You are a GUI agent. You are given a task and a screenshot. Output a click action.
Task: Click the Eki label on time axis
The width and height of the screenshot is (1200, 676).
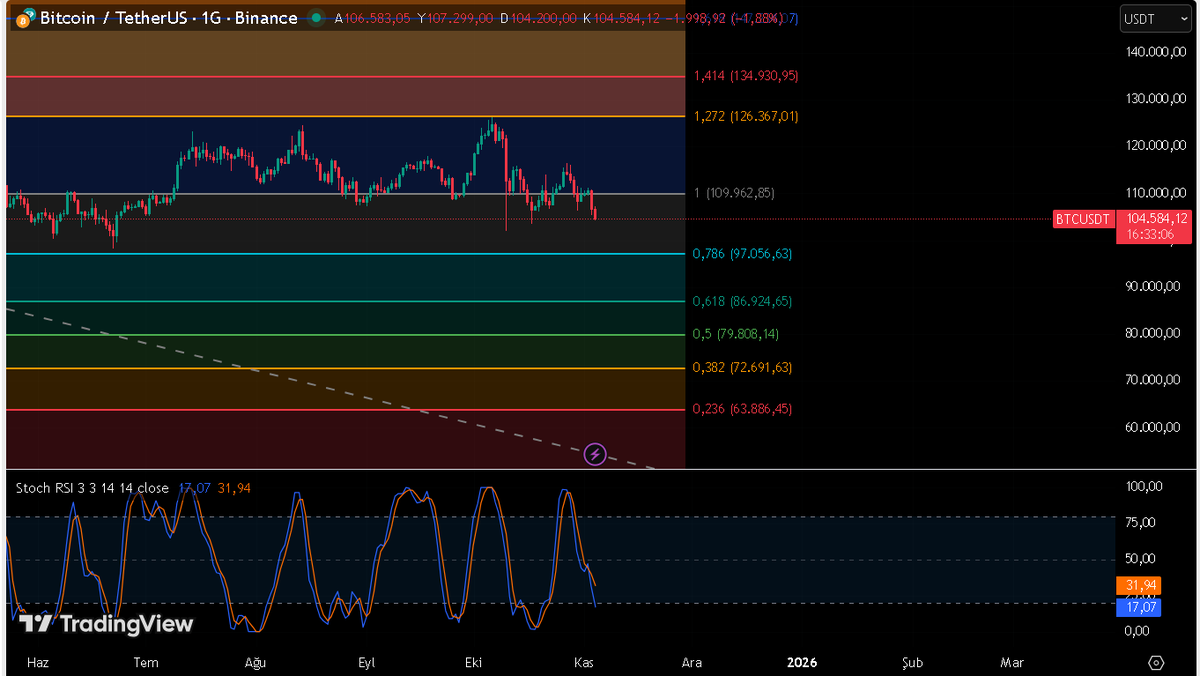(474, 662)
